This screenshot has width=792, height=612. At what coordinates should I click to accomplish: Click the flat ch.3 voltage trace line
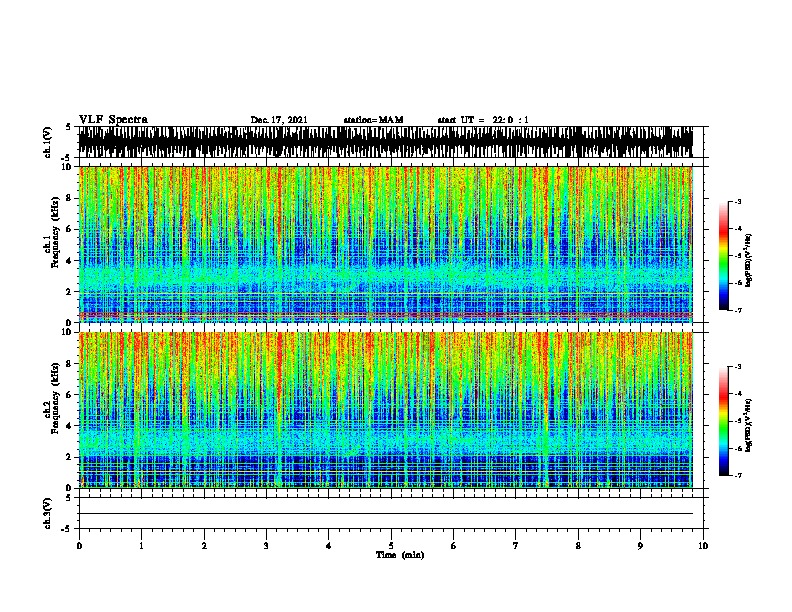pyautogui.click(x=385, y=514)
